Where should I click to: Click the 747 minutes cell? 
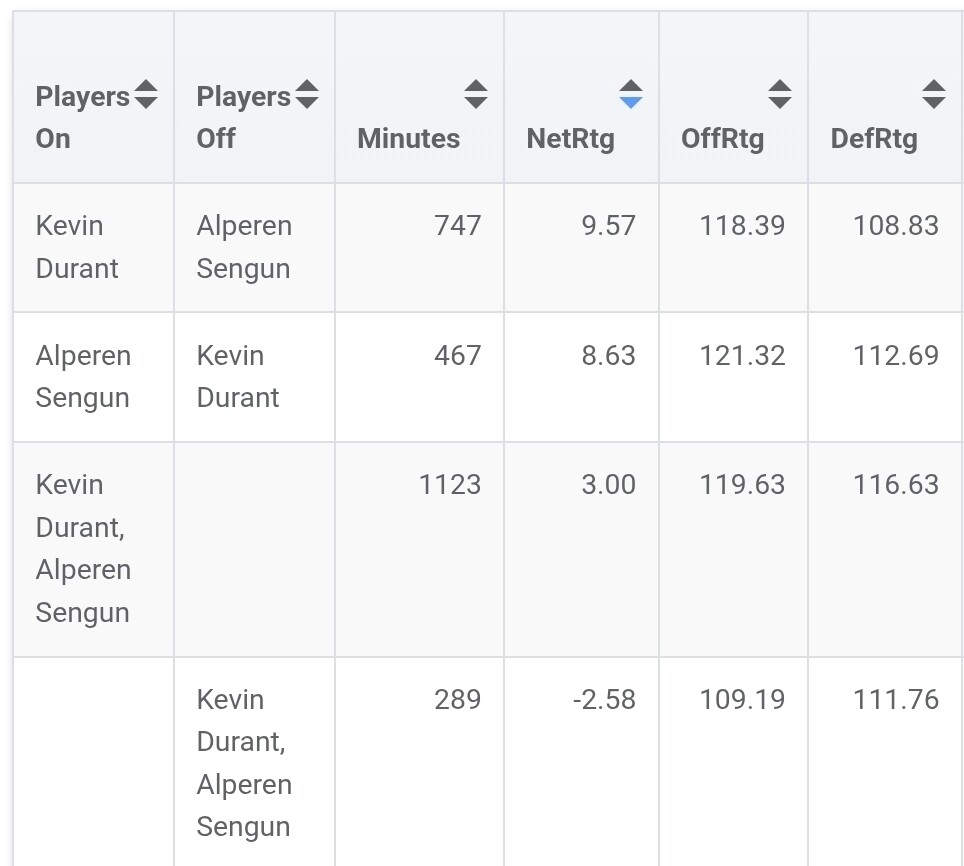[457, 226]
